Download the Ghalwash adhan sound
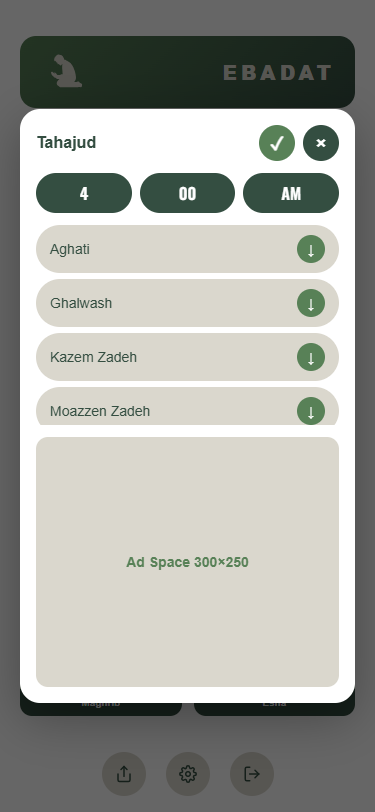 point(311,303)
